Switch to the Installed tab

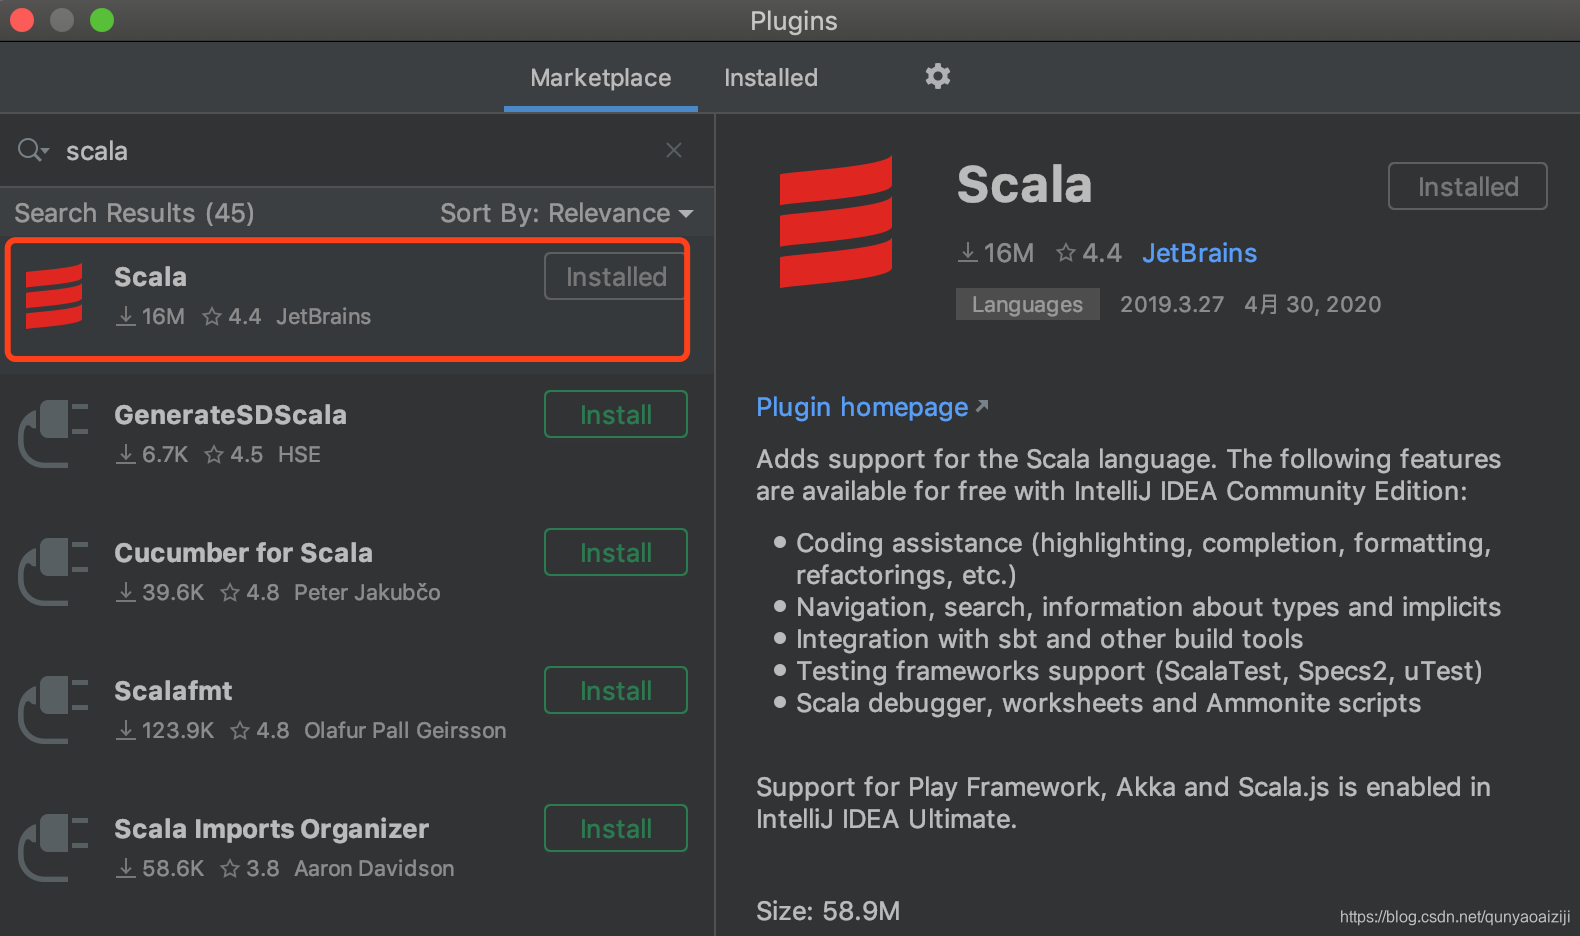[x=770, y=78]
